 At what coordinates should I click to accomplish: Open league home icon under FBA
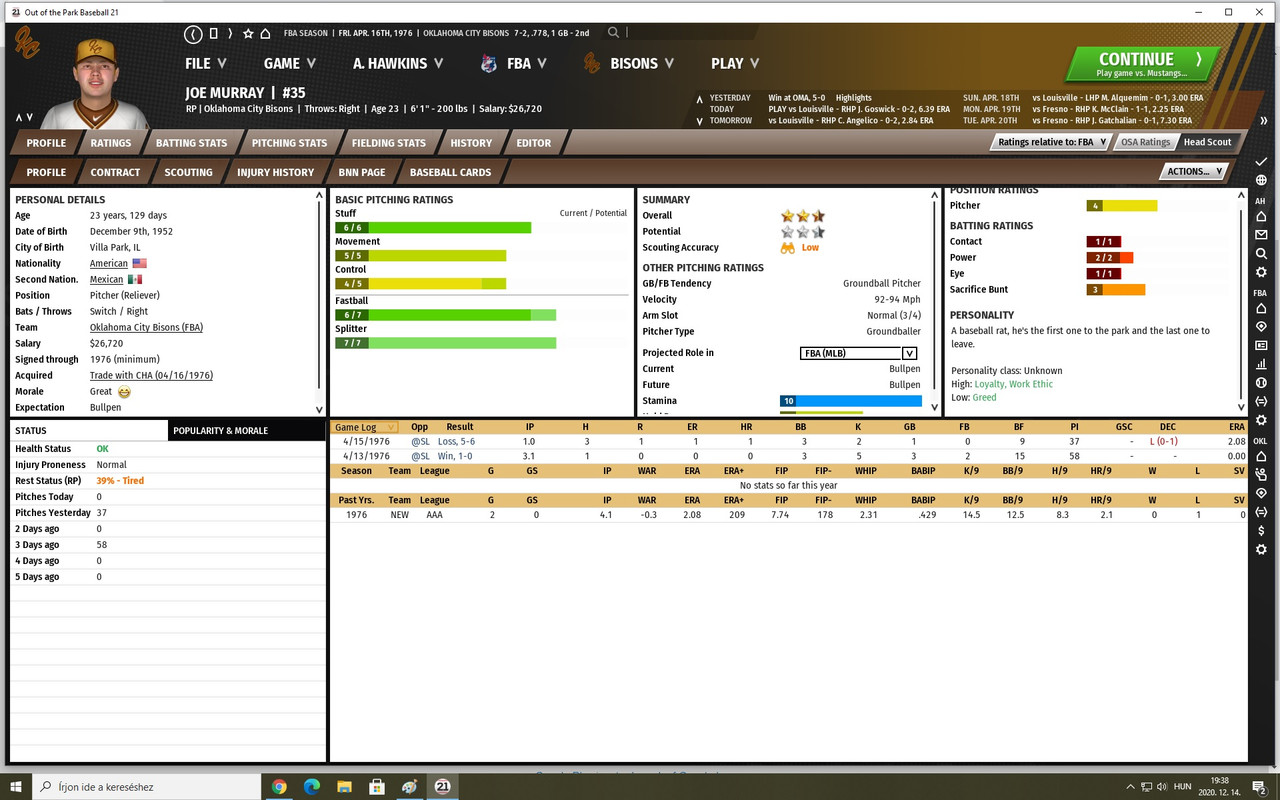1261,309
